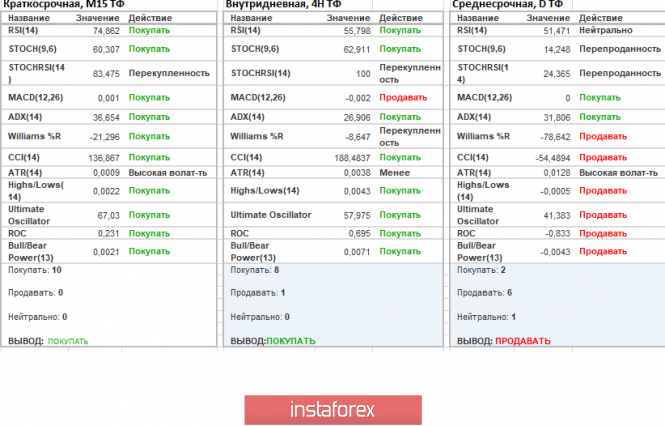Select the Внутридневная, 4H ТФ heading
The width and height of the screenshot is (665, 426).
(x=283, y=5)
